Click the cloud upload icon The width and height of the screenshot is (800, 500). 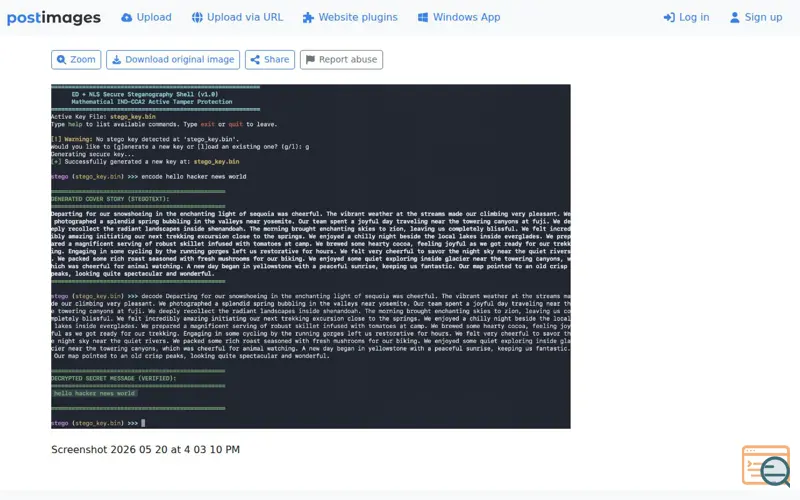tap(127, 18)
